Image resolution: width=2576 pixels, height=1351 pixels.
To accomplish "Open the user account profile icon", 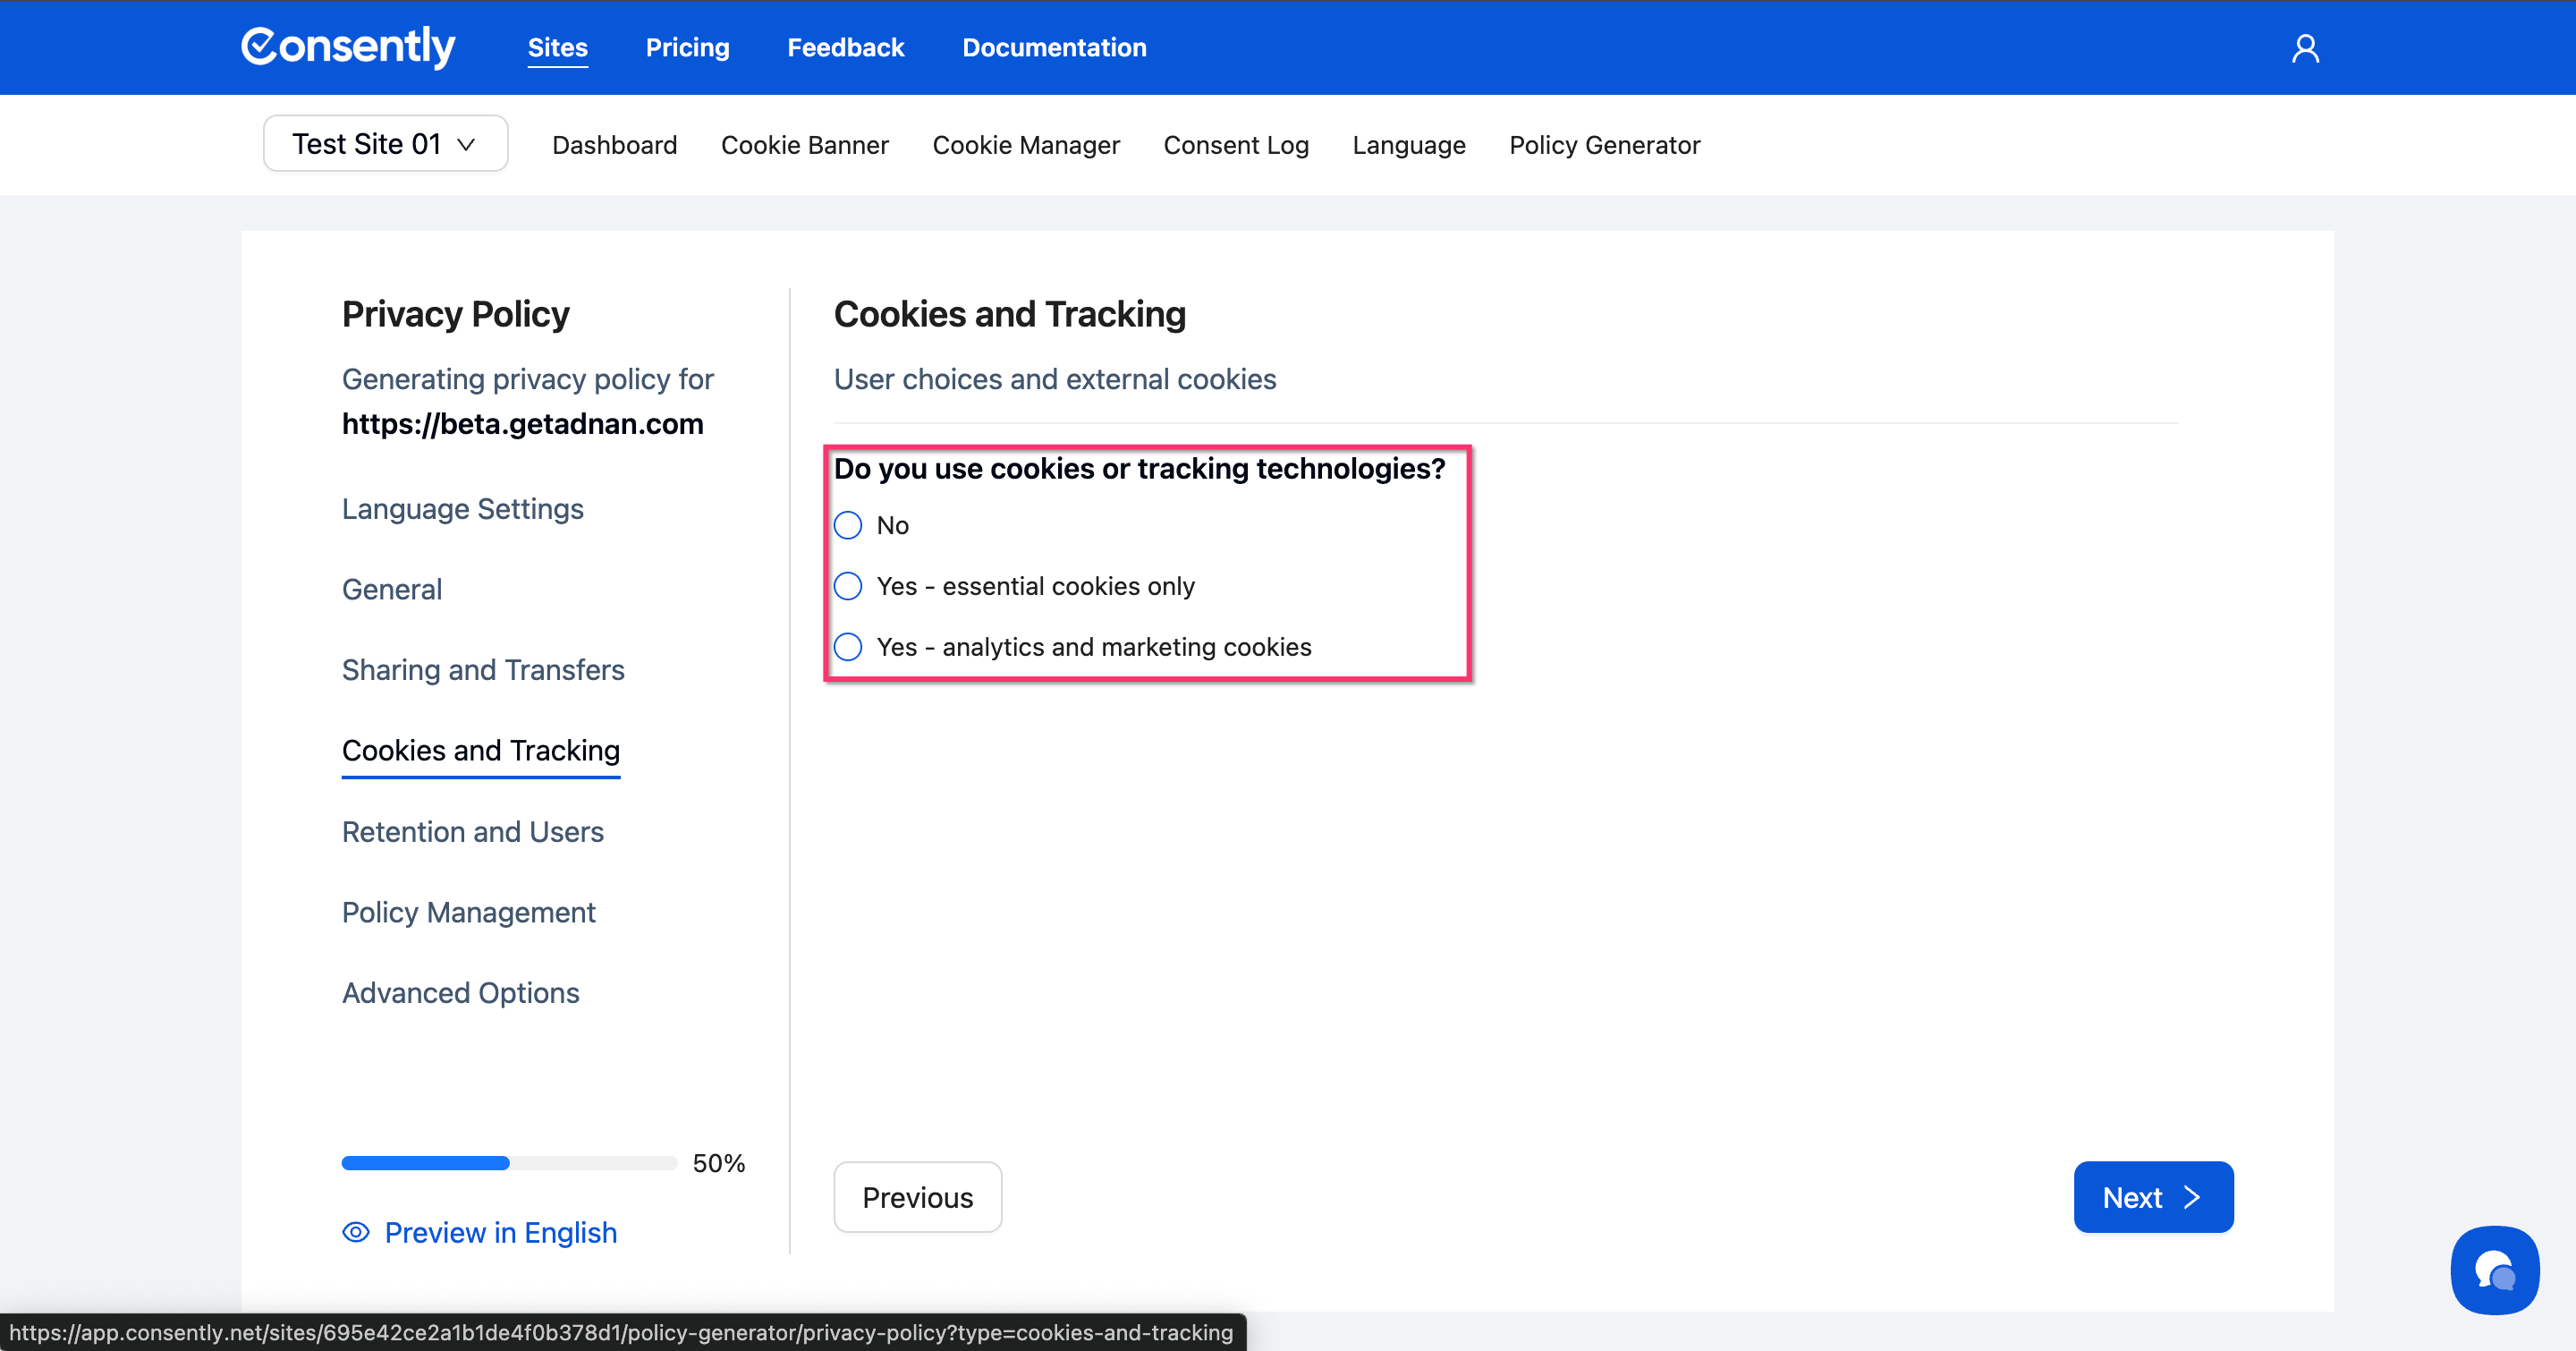I will 2305,48.
